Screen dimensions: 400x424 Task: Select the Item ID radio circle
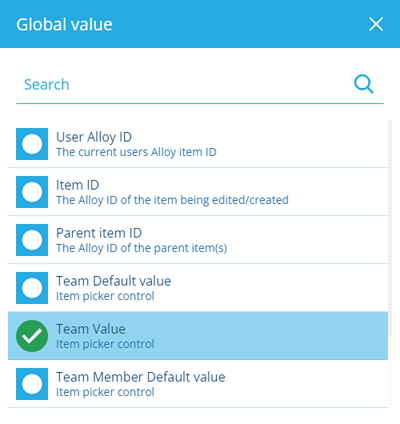click(x=32, y=192)
